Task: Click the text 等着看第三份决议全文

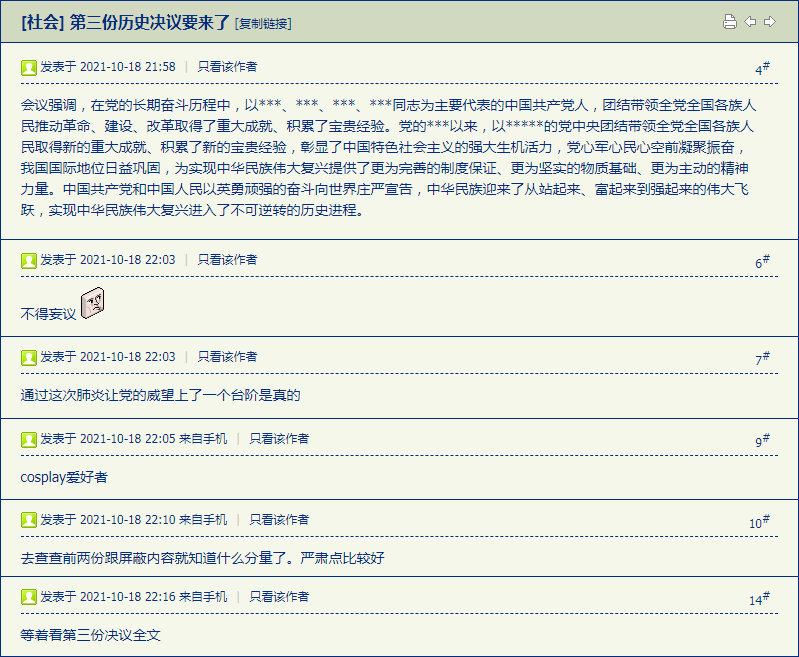Action: click(x=91, y=636)
